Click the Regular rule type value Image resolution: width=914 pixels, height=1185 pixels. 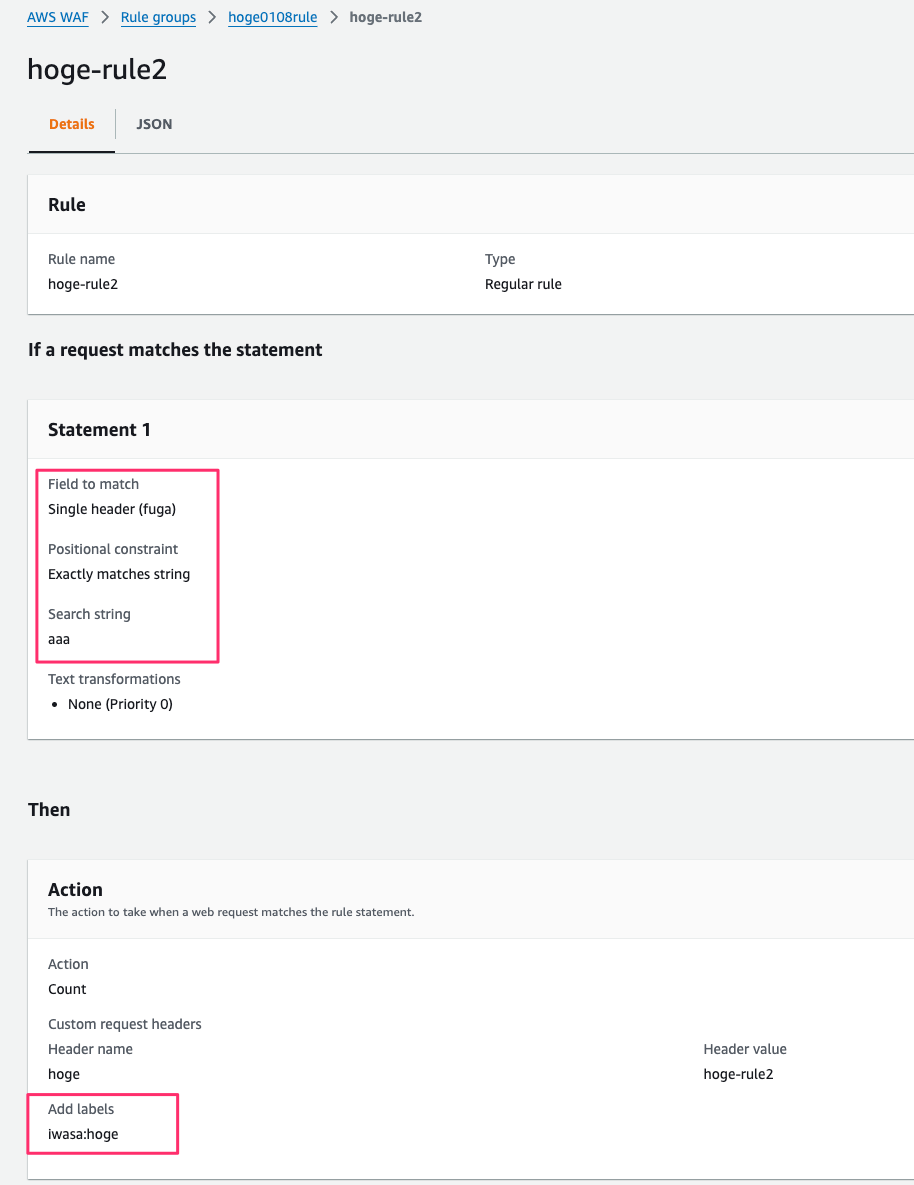click(x=523, y=284)
